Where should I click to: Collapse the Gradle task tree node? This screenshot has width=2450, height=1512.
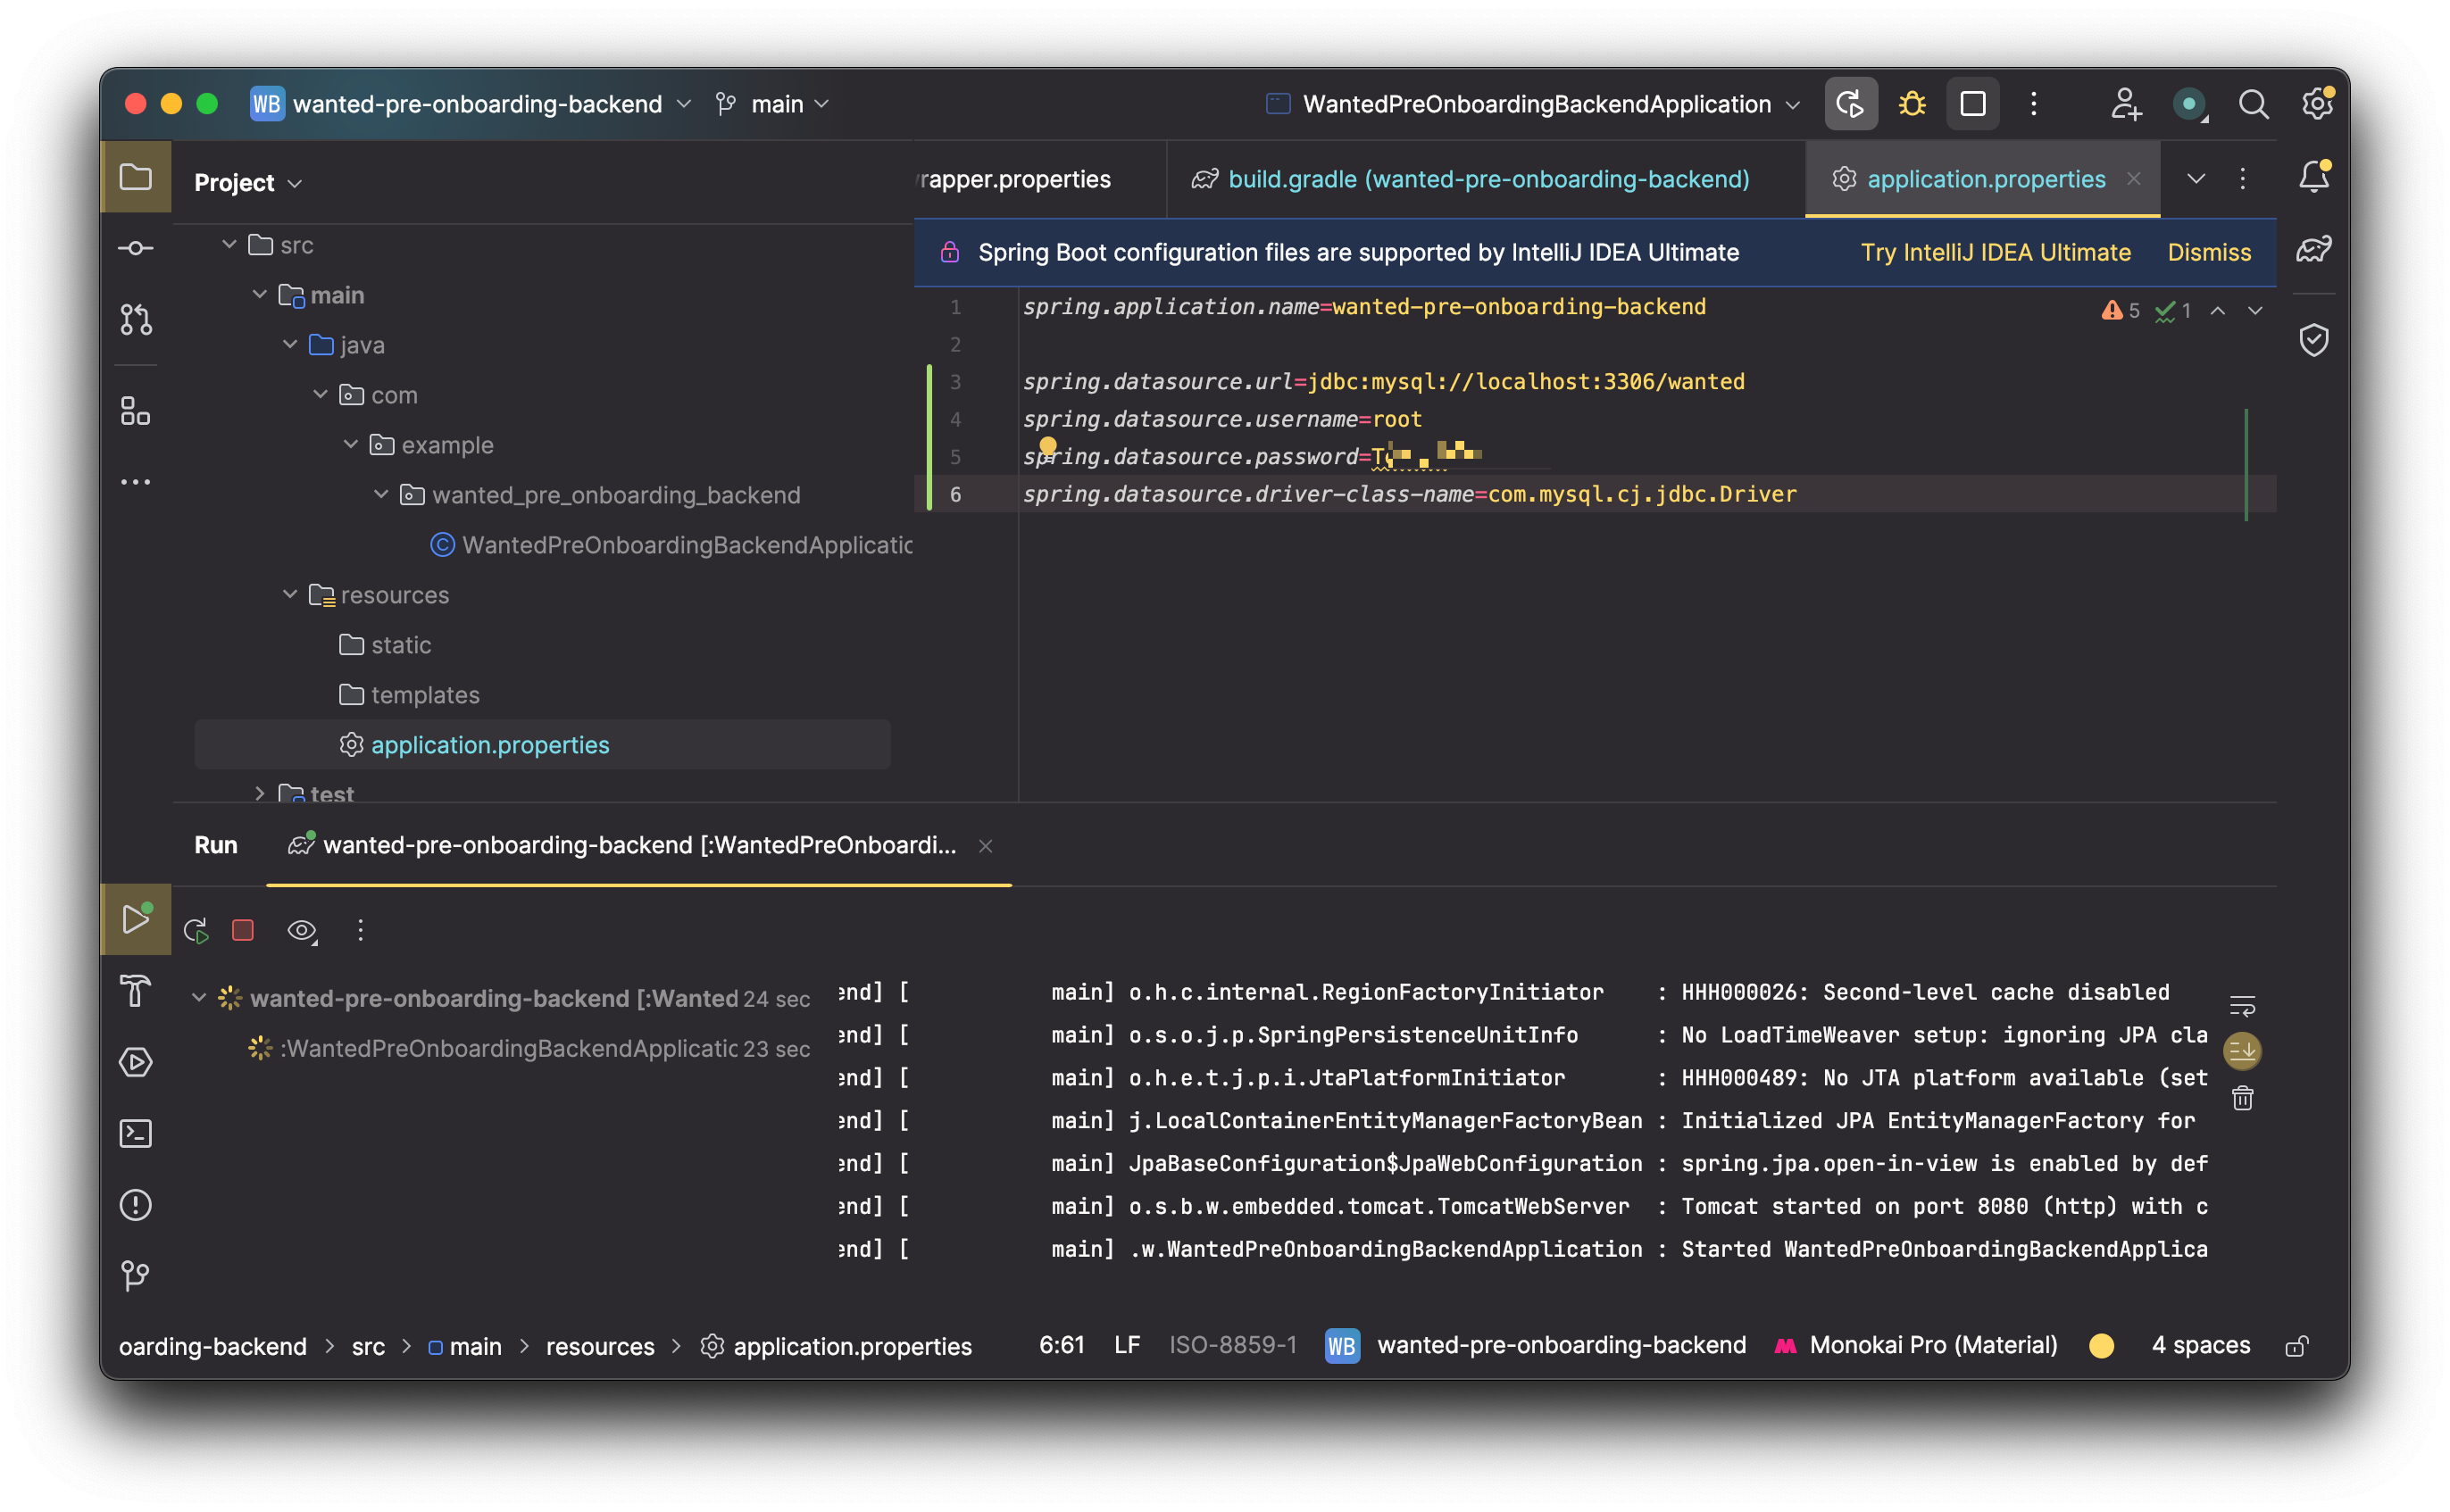click(x=199, y=998)
